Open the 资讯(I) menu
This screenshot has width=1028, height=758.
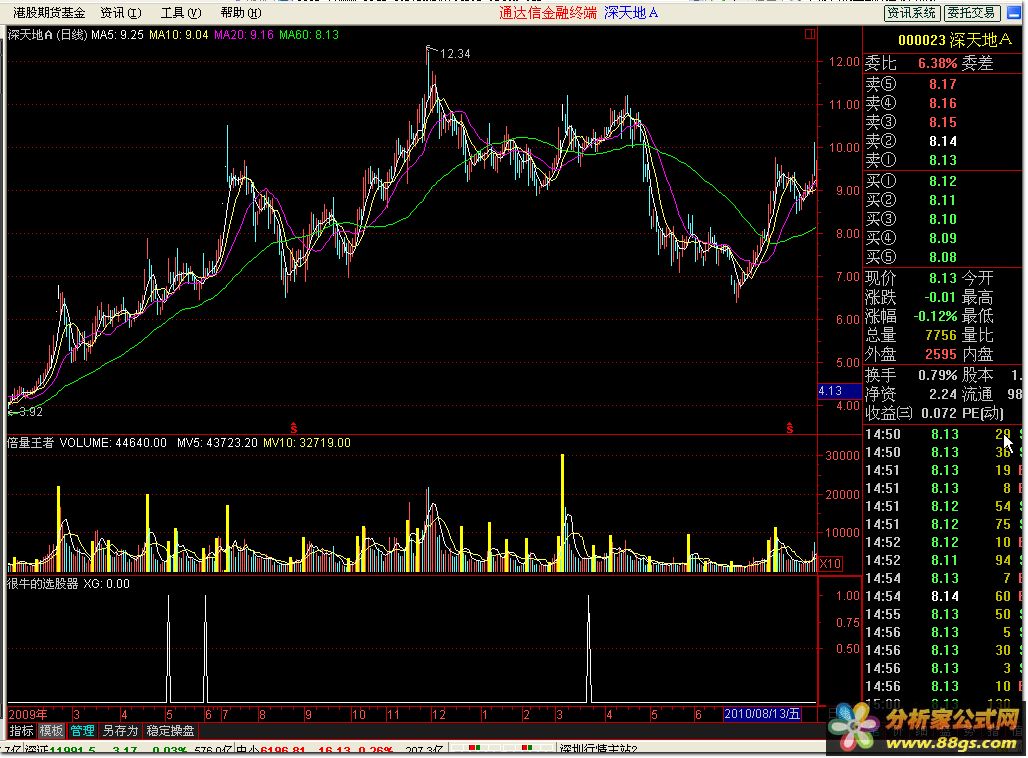[121, 12]
